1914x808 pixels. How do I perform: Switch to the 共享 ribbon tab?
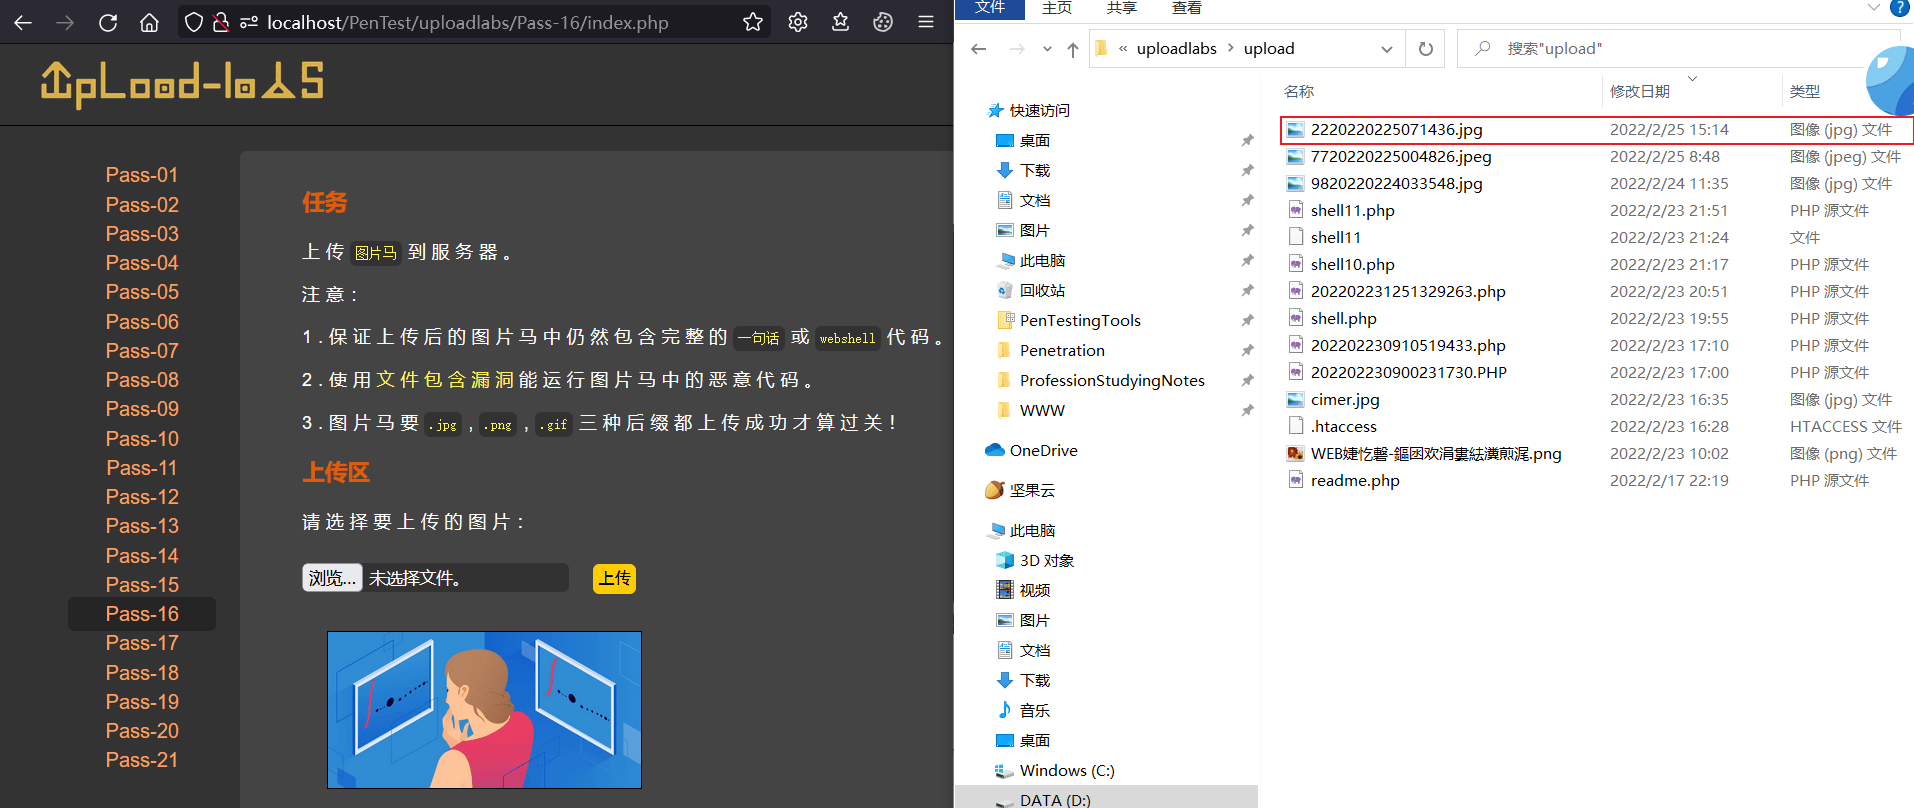1122,8
